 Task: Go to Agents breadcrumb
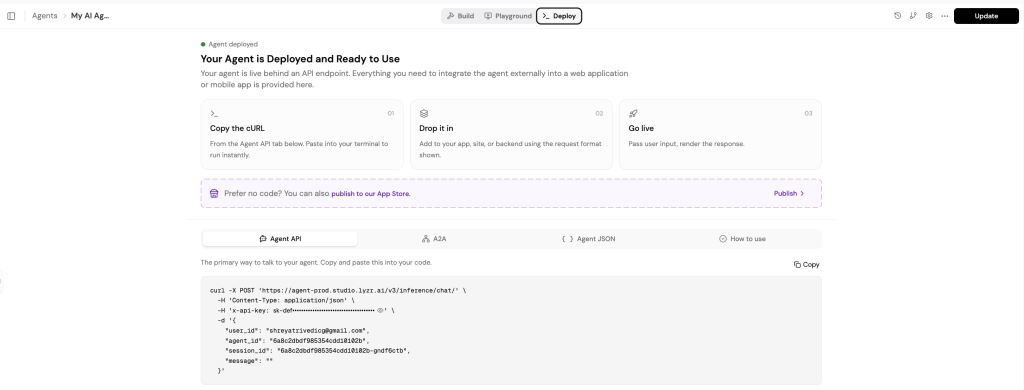[x=44, y=16]
